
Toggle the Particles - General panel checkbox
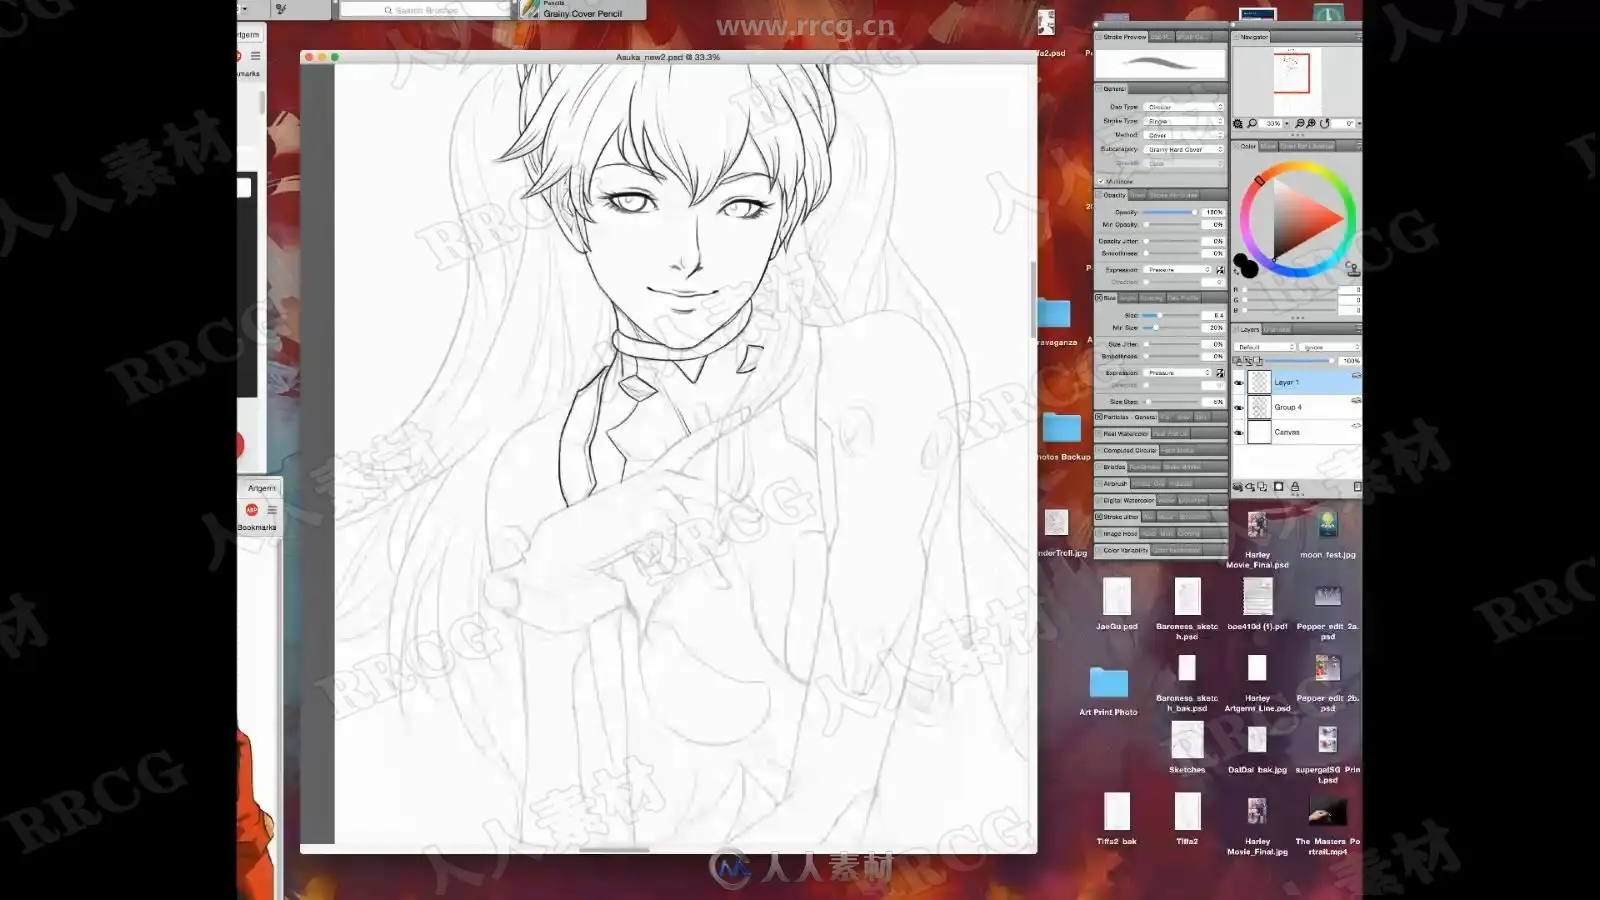pos(1099,417)
